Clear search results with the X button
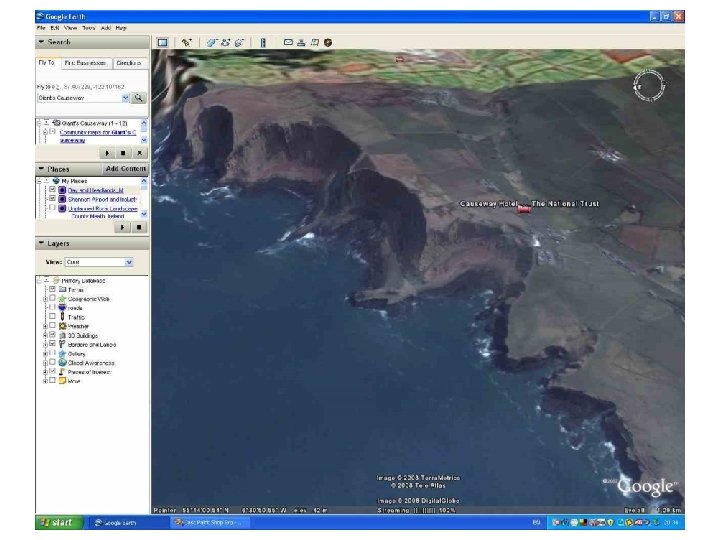 tap(139, 153)
